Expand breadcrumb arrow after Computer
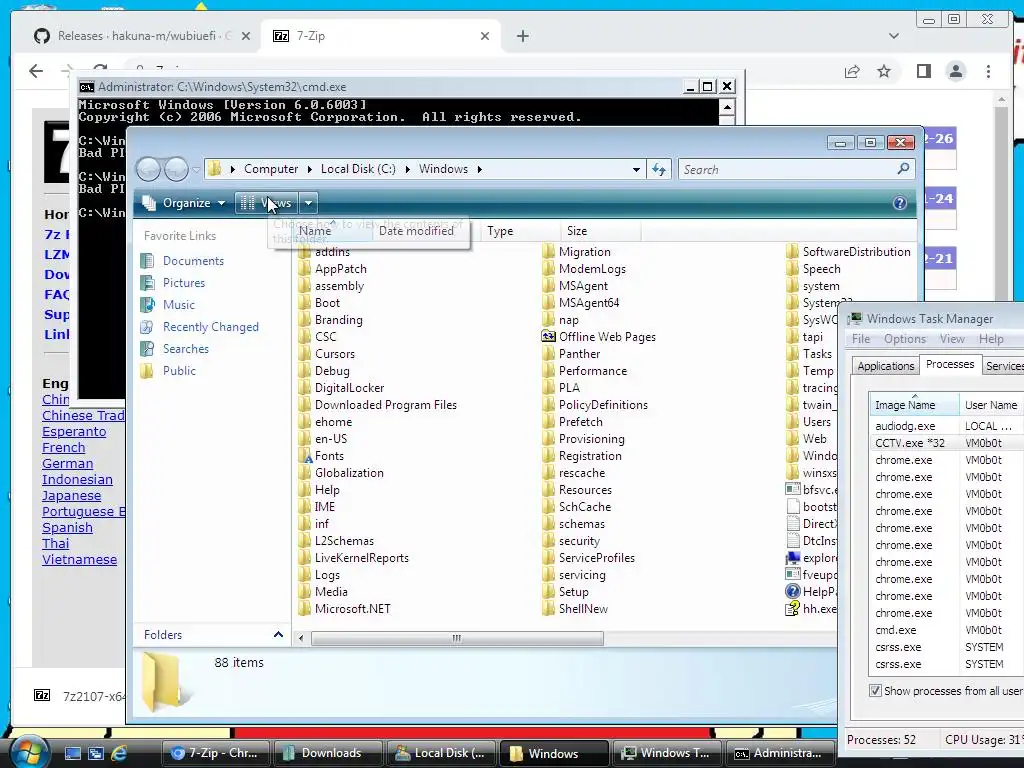This screenshot has height=768, width=1024. [x=310, y=169]
